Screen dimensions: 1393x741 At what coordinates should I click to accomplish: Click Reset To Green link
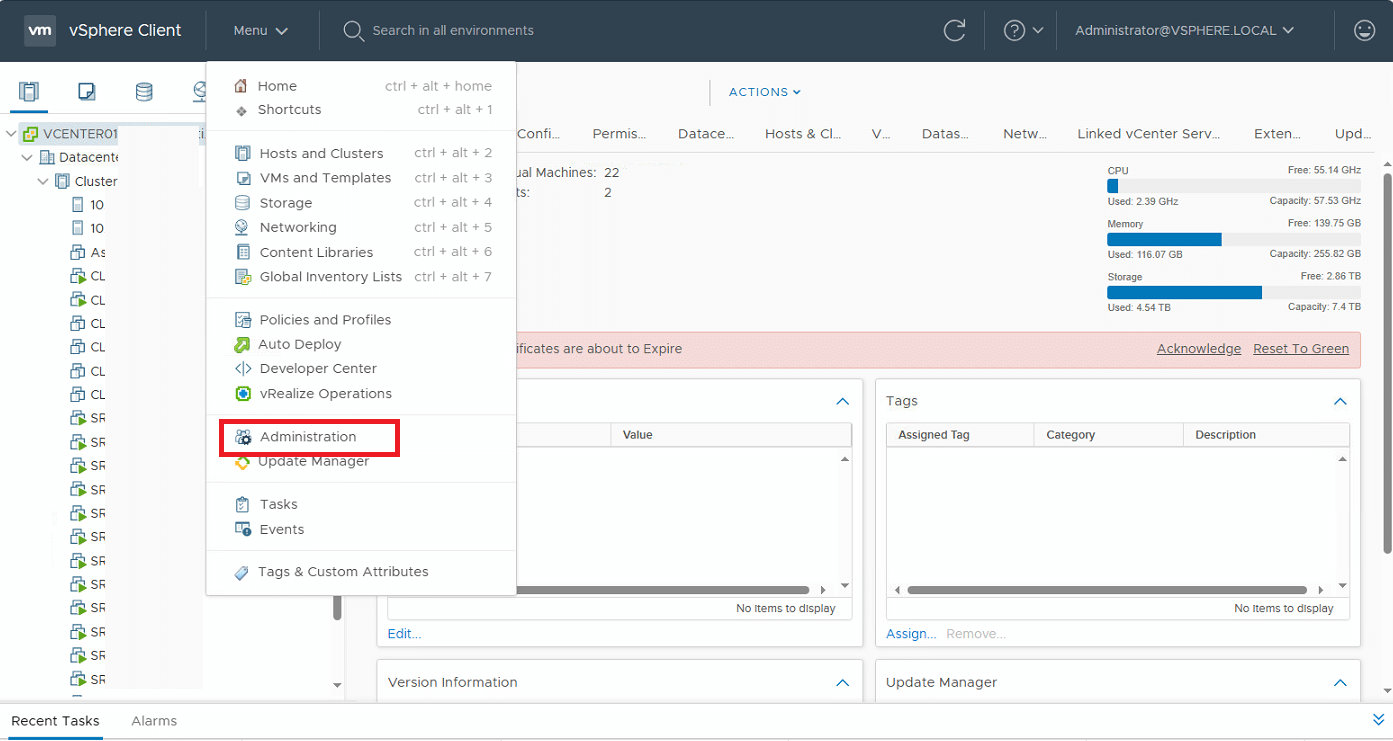pos(1301,349)
